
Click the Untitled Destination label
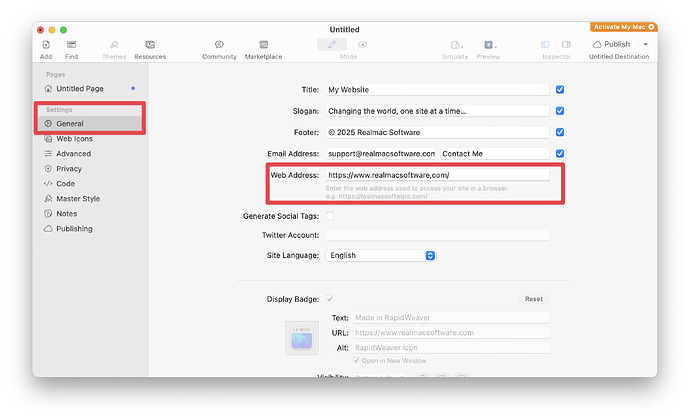point(619,56)
